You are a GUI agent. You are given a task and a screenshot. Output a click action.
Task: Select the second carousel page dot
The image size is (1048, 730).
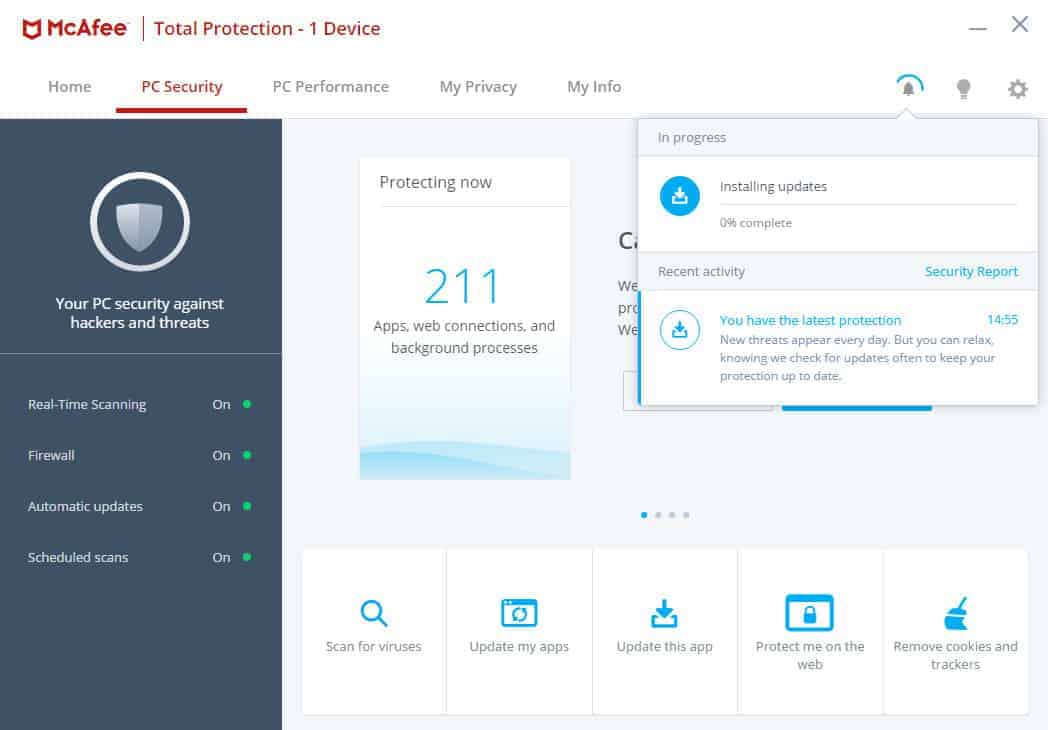(x=658, y=515)
